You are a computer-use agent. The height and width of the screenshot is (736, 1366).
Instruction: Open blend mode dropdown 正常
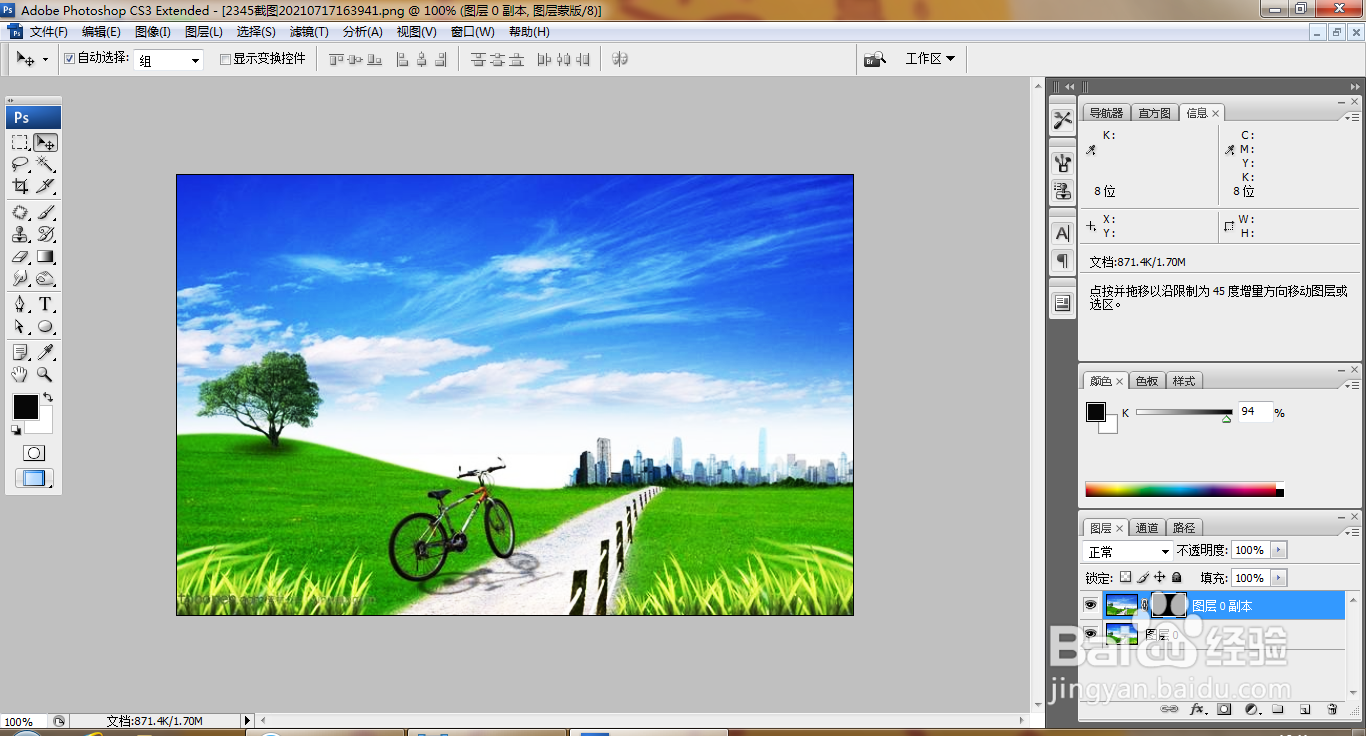1128,551
